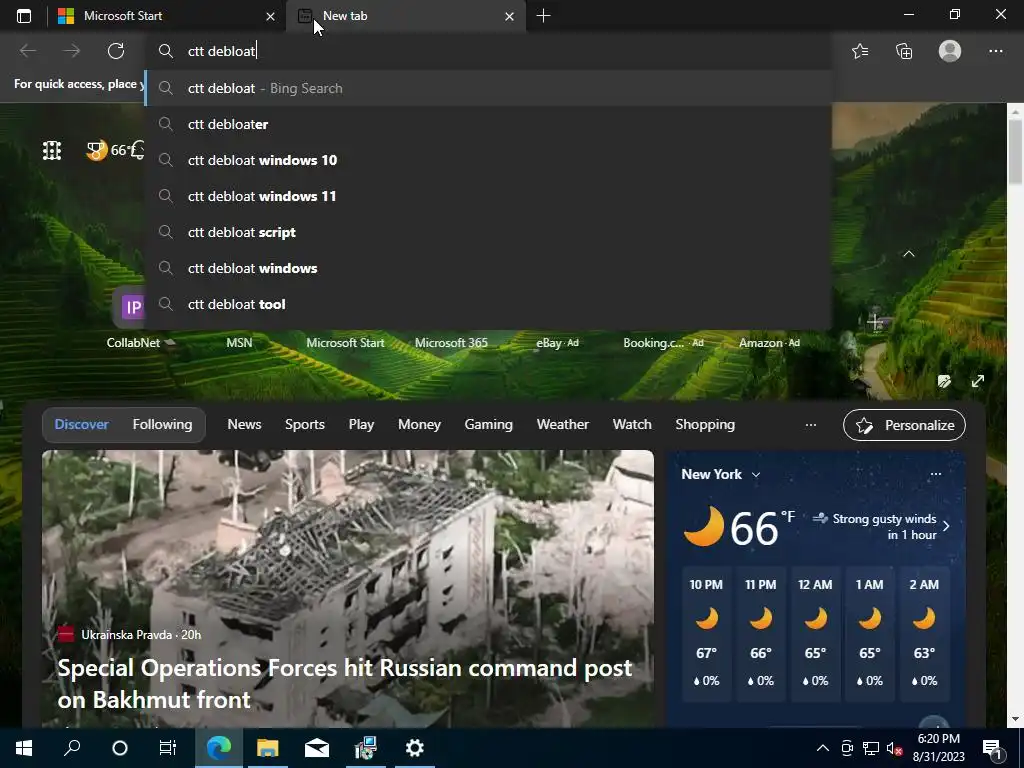Open the eBay ad quick link

pyautogui.click(x=557, y=342)
